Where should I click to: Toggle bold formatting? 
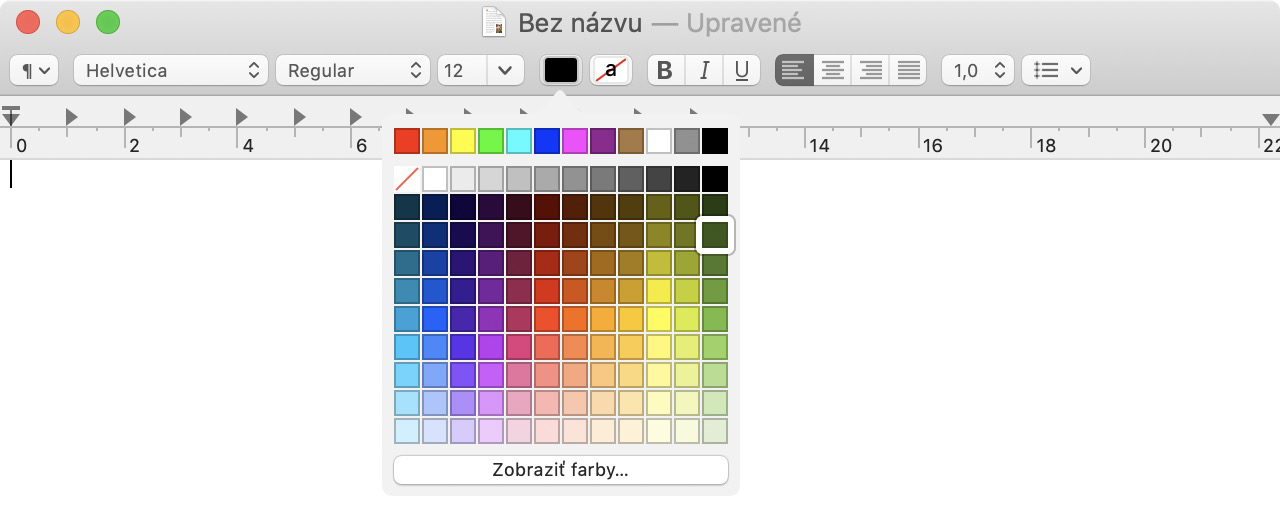(665, 70)
